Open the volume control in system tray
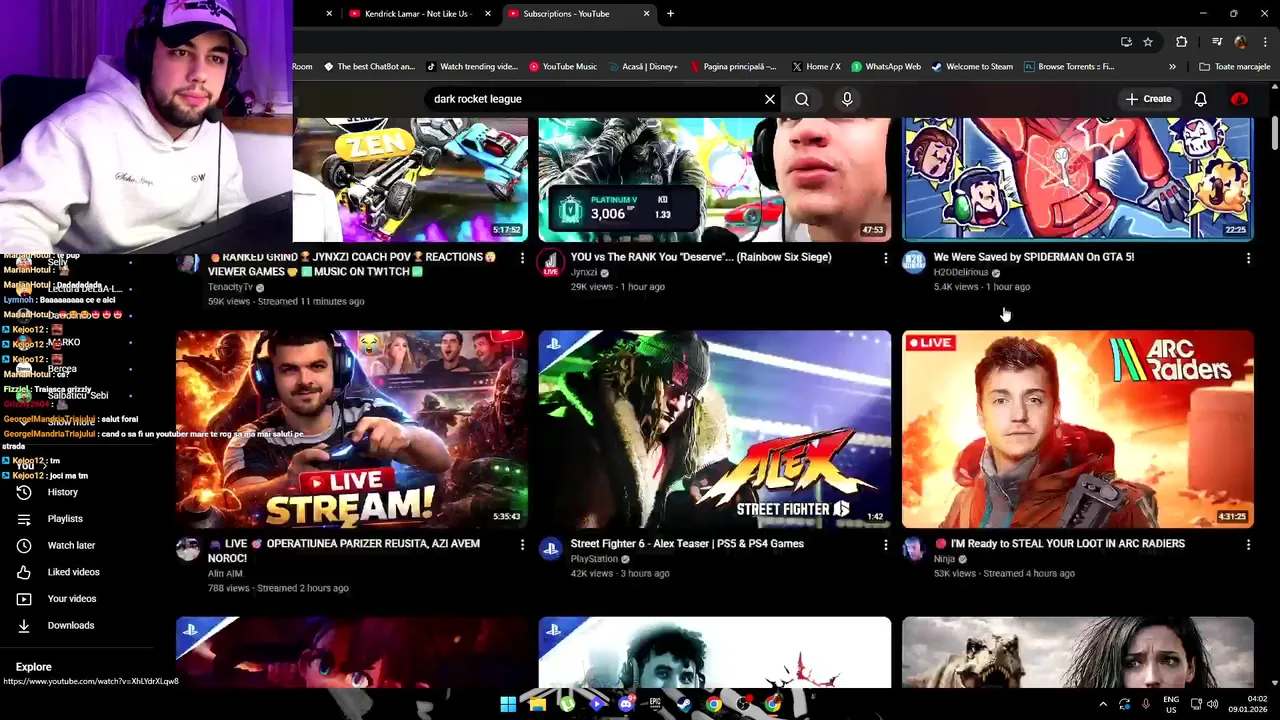 click(x=1212, y=704)
